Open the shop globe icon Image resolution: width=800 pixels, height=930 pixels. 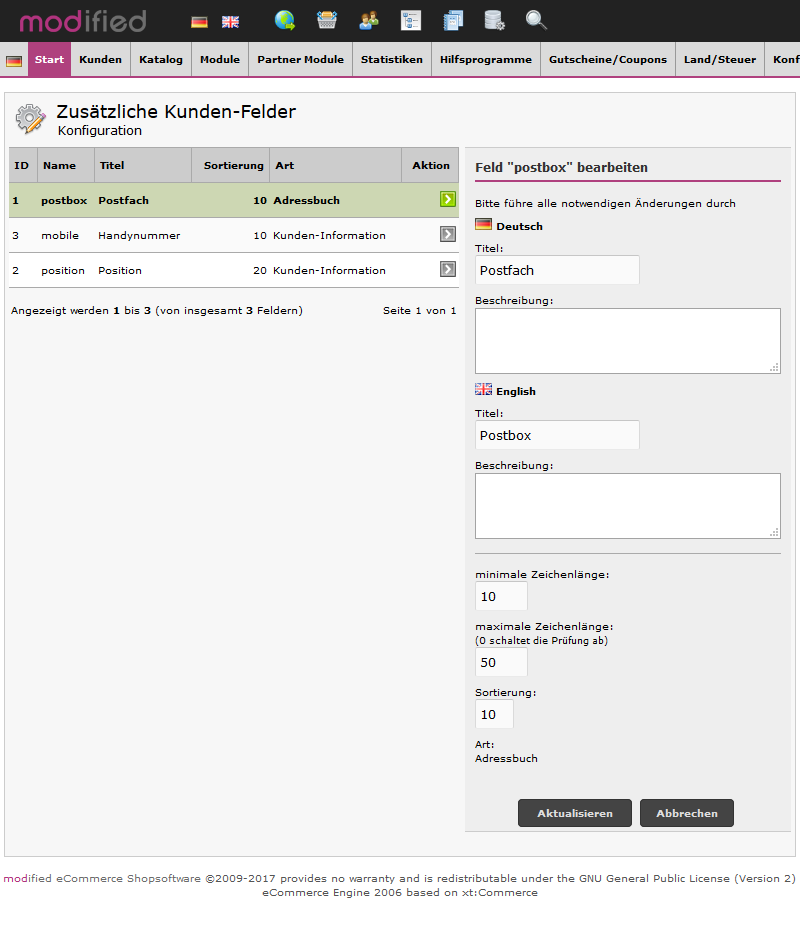(285, 20)
